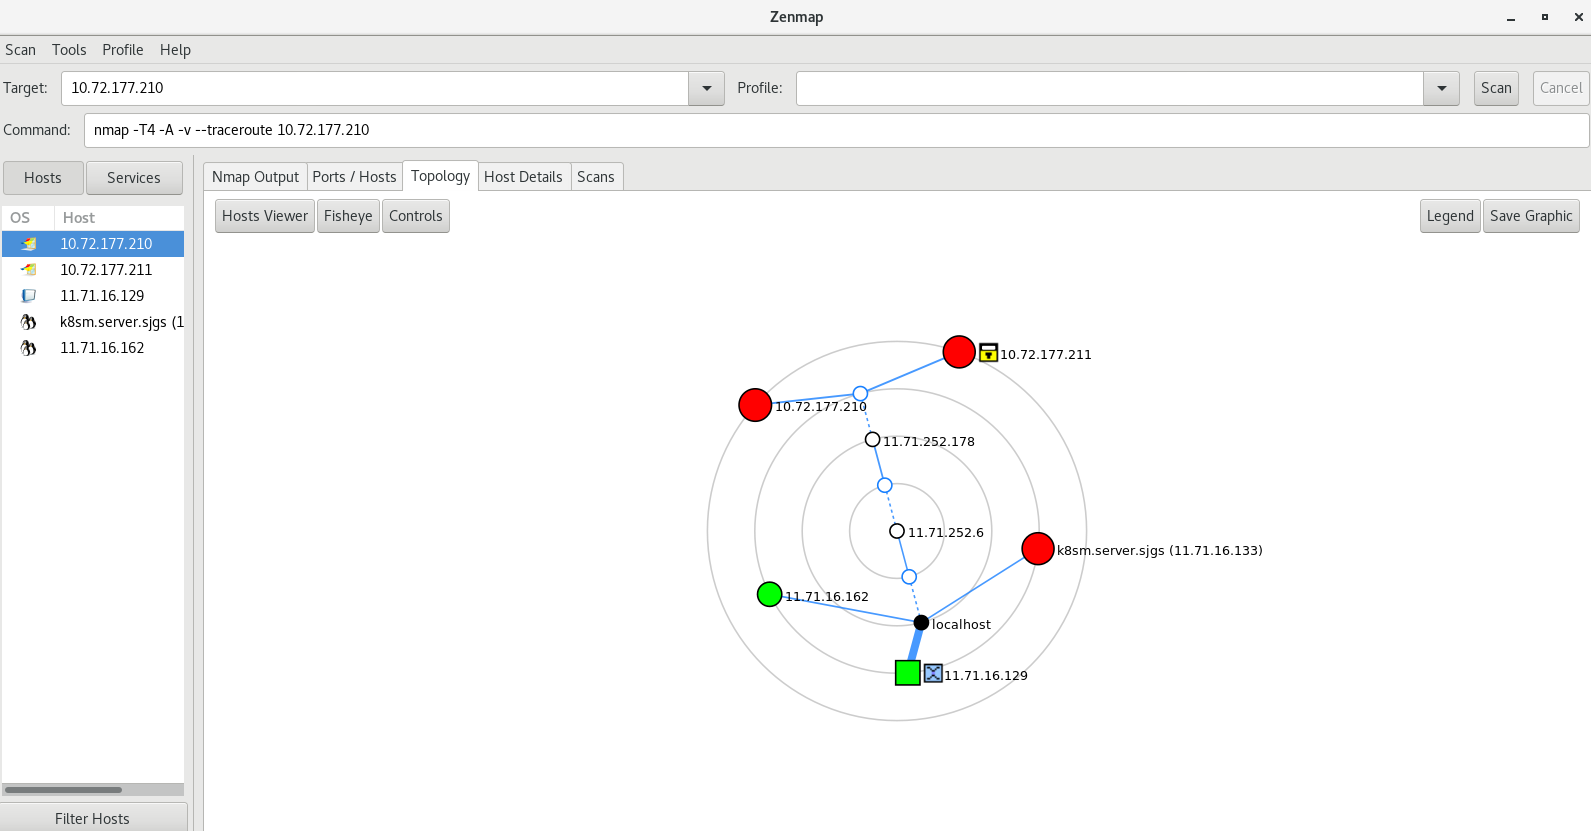Open Target dropdown list
This screenshot has width=1591, height=831.
(x=706, y=88)
